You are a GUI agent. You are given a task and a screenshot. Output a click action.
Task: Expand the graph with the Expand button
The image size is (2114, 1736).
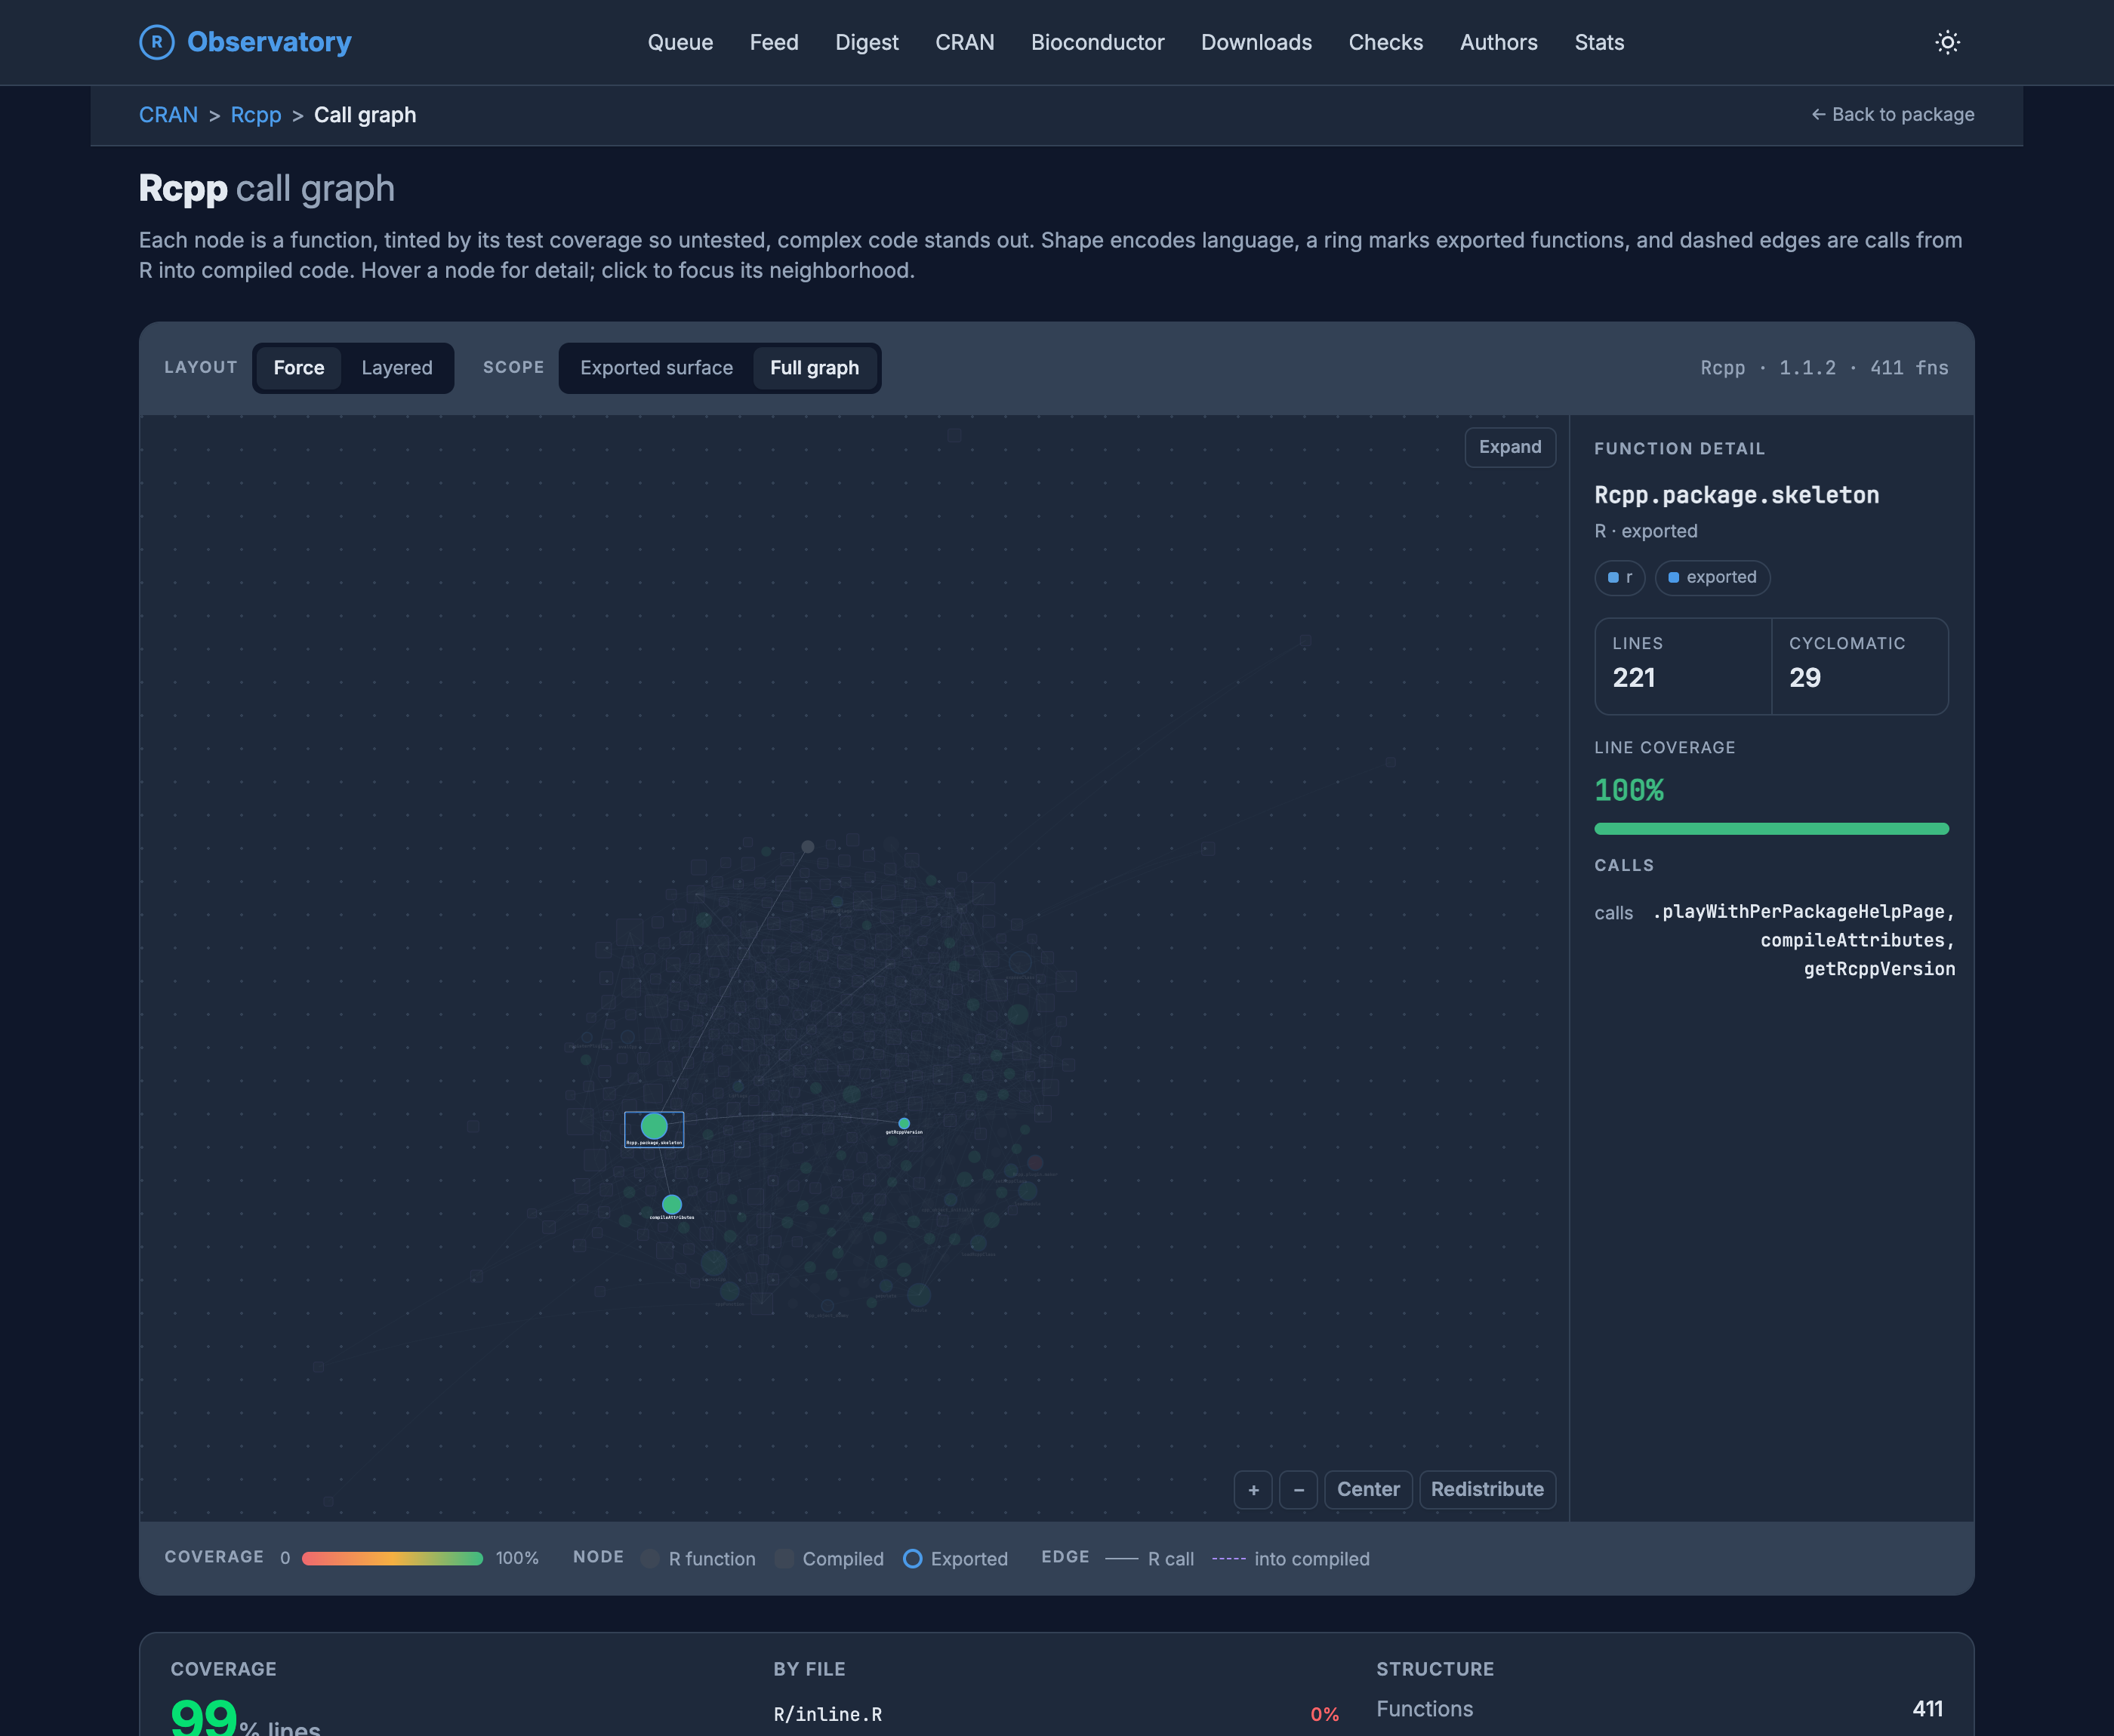(x=1510, y=447)
